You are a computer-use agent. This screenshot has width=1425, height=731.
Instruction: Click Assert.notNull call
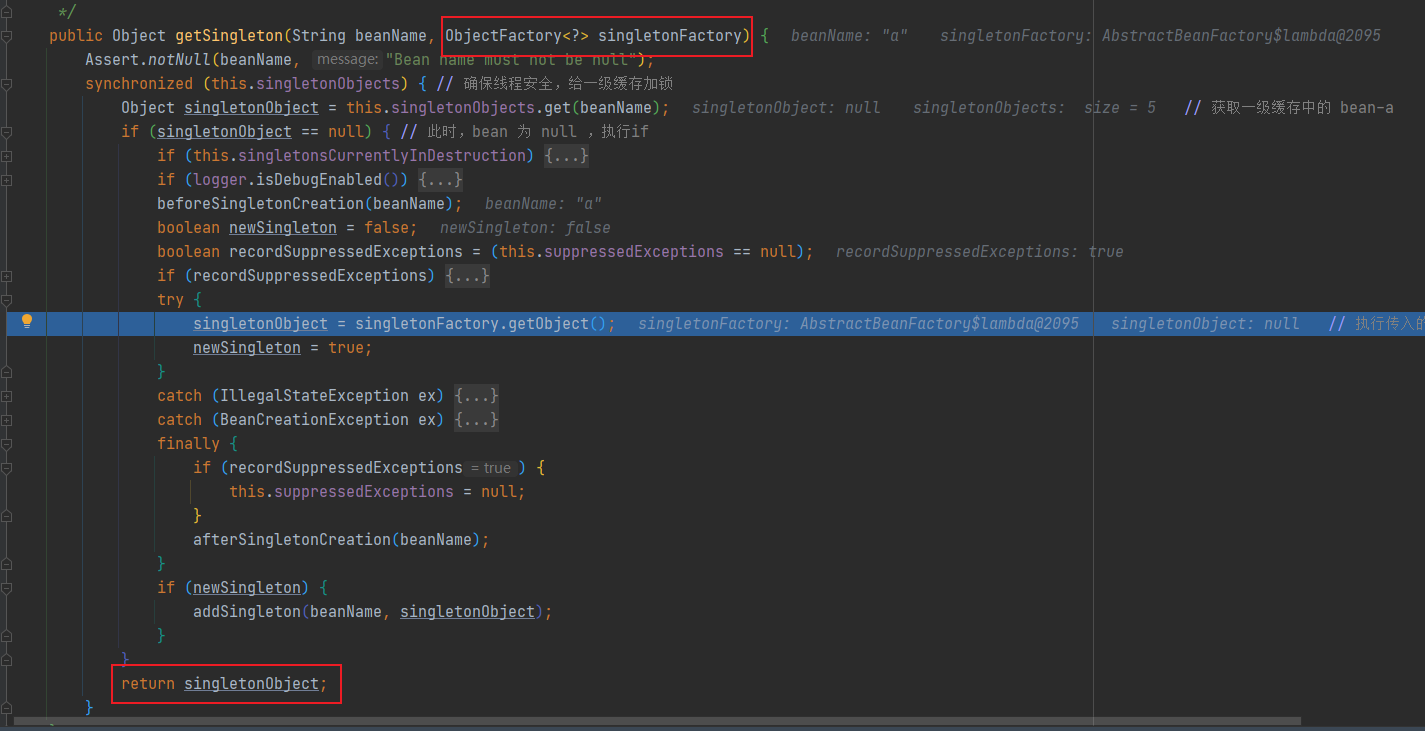point(148,60)
